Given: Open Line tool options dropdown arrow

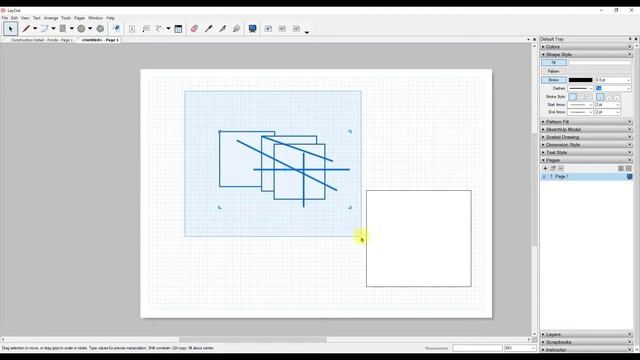Looking at the screenshot, I should [35, 29].
